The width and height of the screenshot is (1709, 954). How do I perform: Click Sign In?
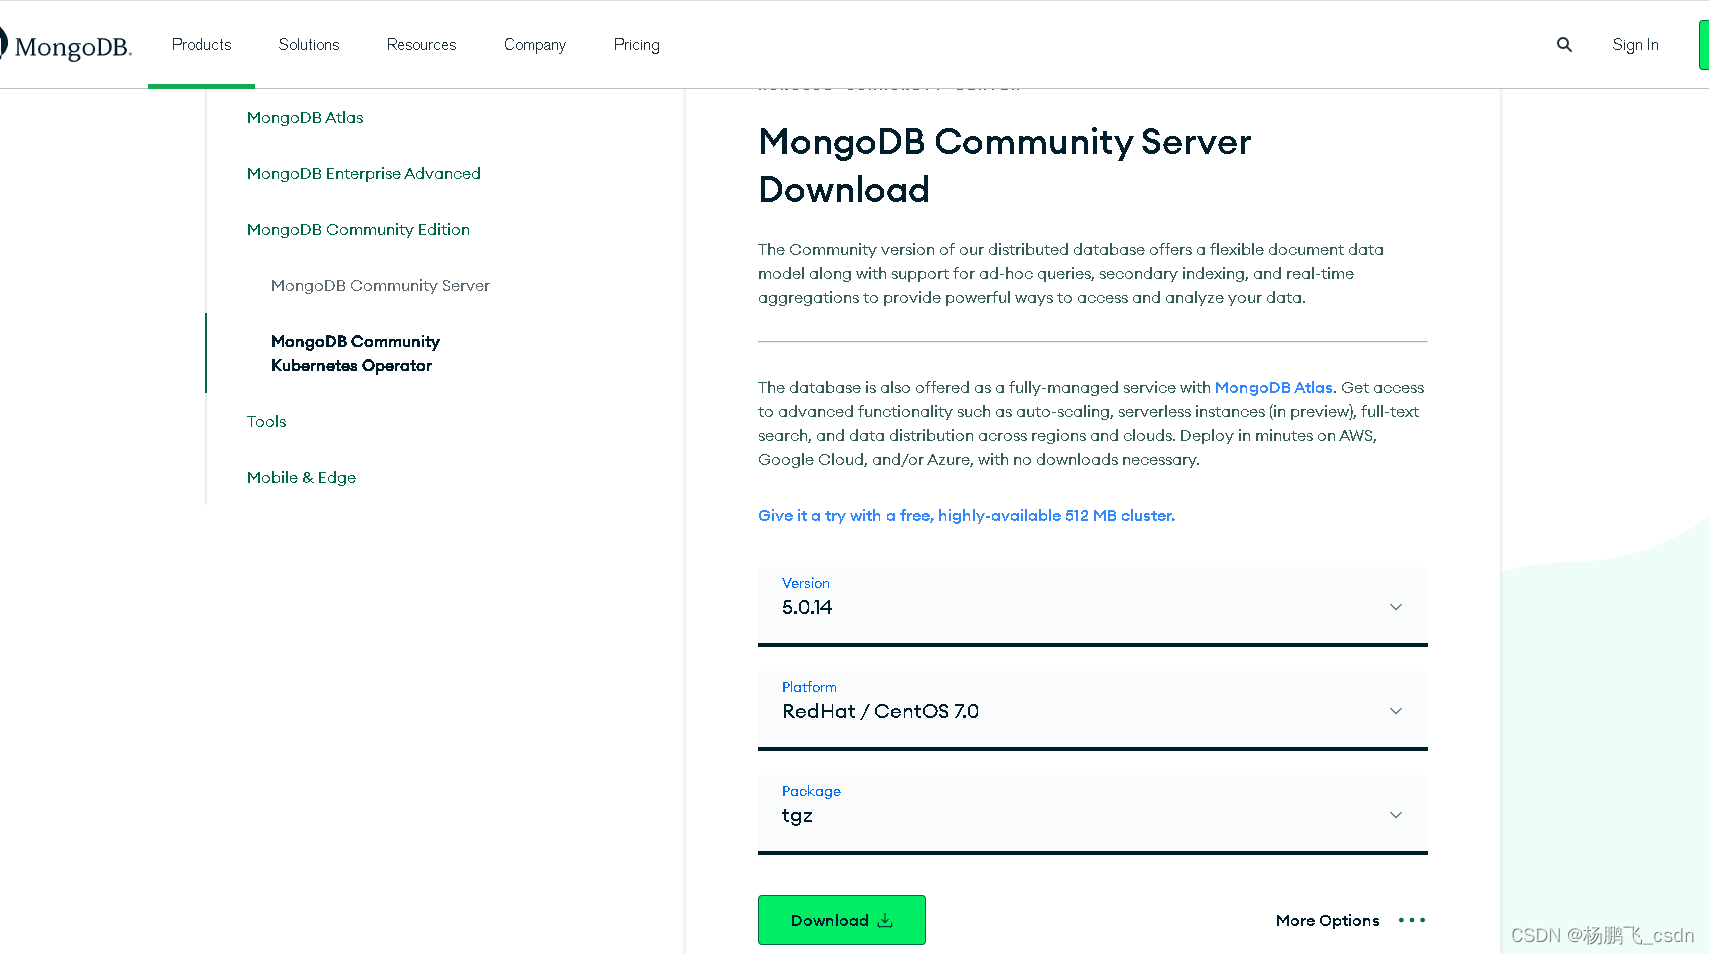coord(1635,44)
